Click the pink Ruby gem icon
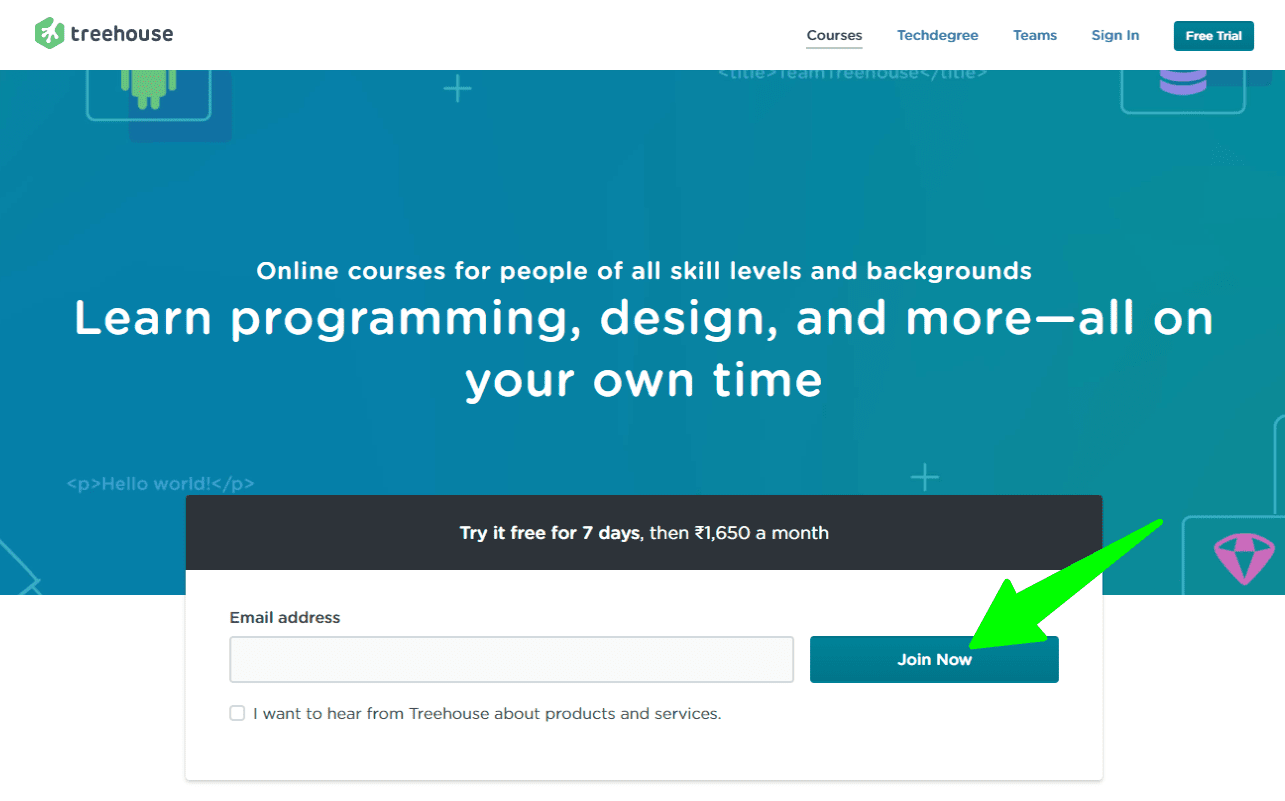 (x=1244, y=558)
